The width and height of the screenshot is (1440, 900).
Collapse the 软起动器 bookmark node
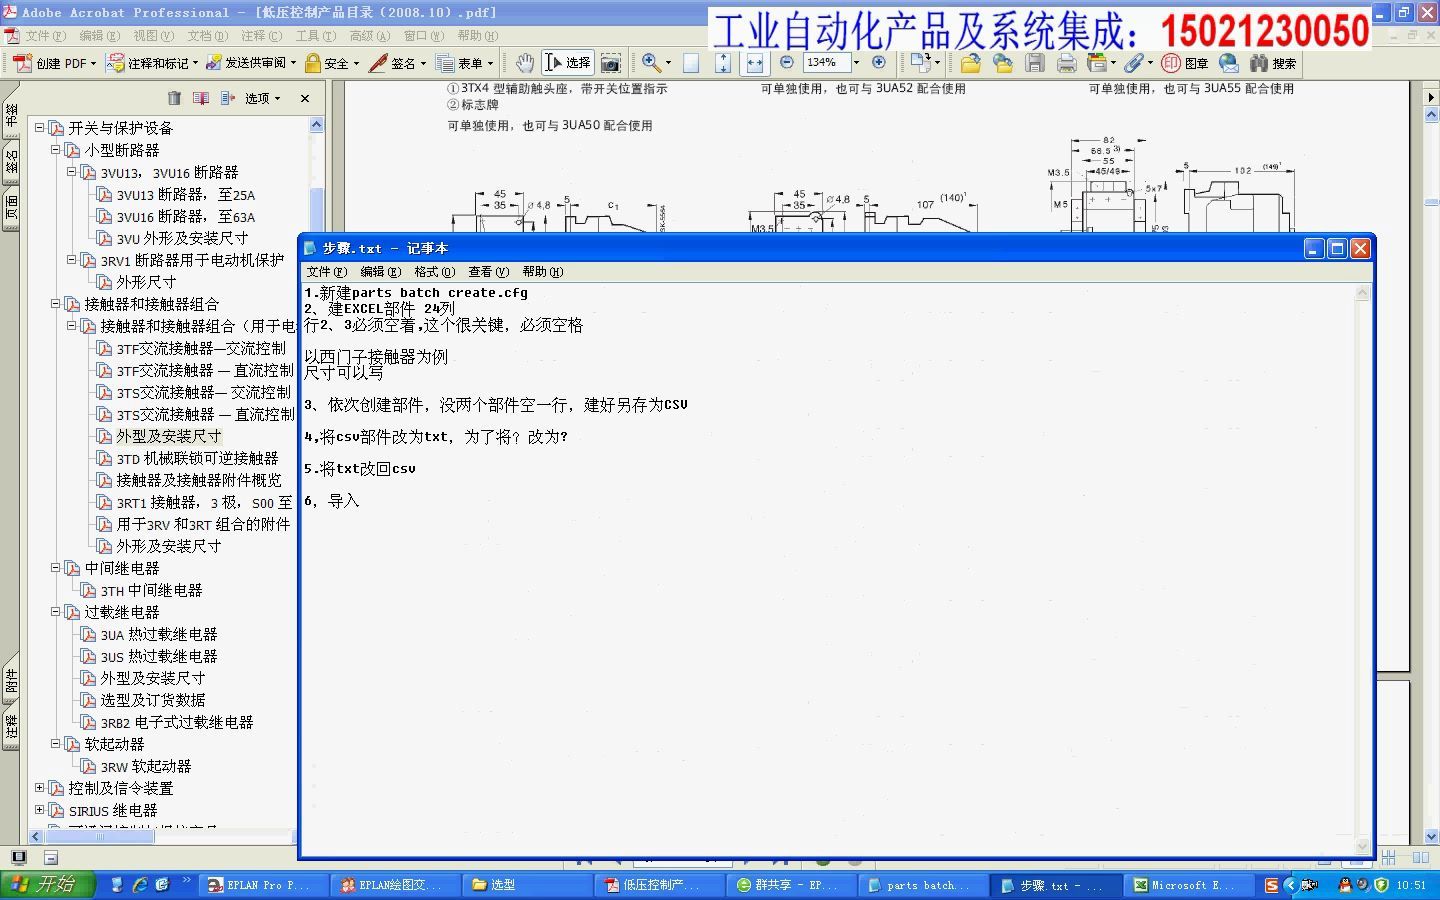click(x=56, y=743)
